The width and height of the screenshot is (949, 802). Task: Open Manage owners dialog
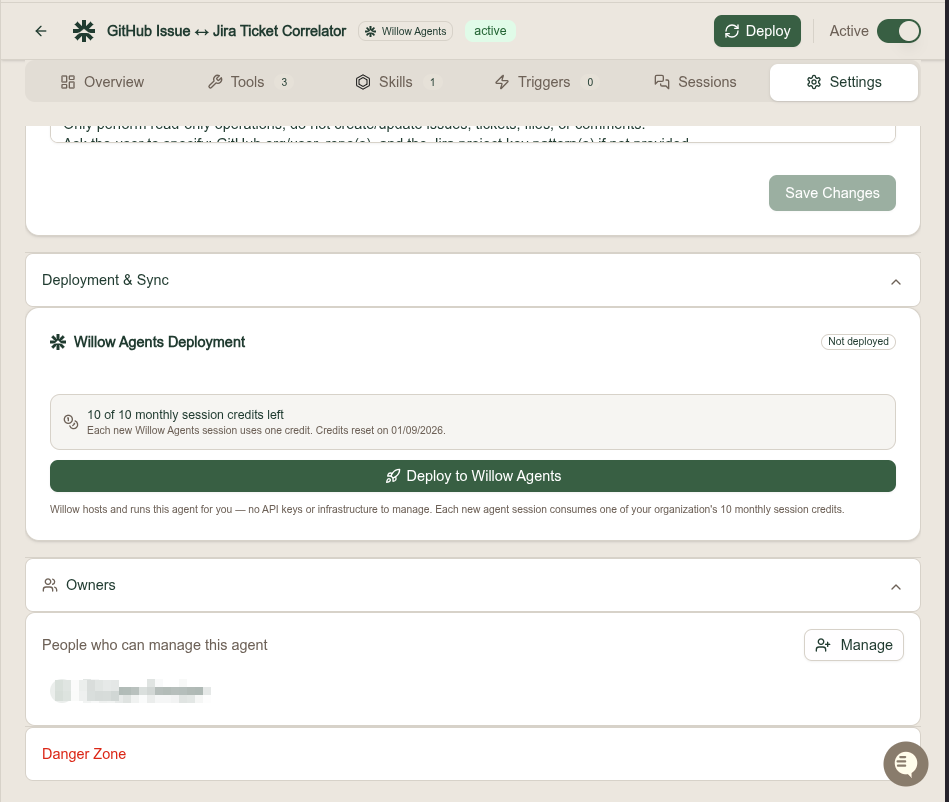coord(853,645)
